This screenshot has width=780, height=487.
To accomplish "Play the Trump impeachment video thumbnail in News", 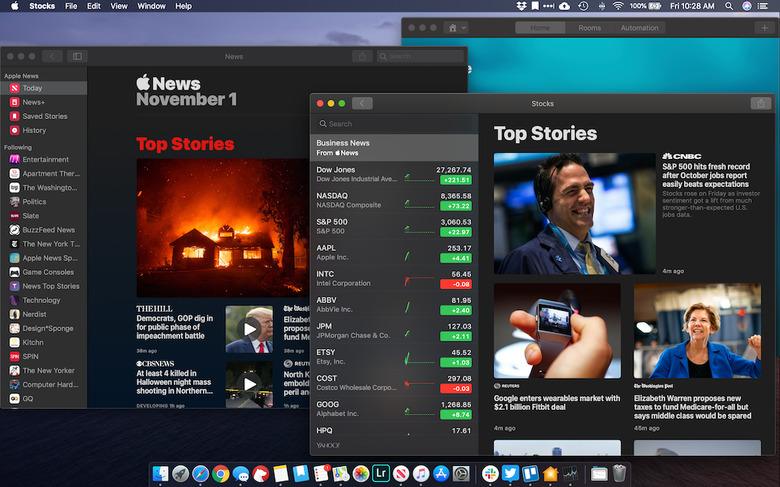I will tap(249, 329).
